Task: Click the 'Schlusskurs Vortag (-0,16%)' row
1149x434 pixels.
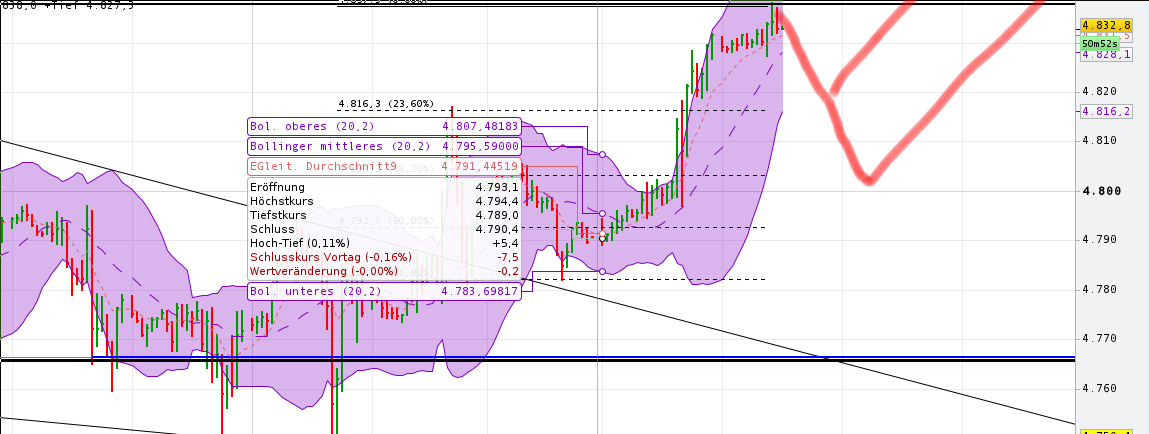Action: [x=384, y=257]
